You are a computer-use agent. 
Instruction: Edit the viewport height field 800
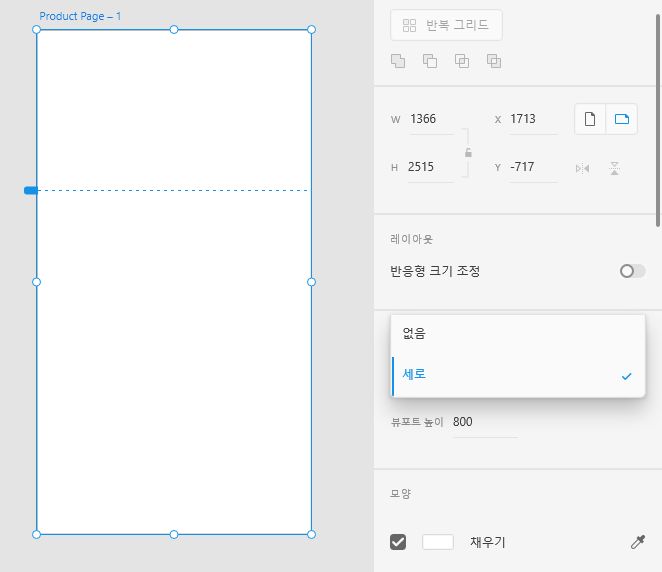click(485, 422)
